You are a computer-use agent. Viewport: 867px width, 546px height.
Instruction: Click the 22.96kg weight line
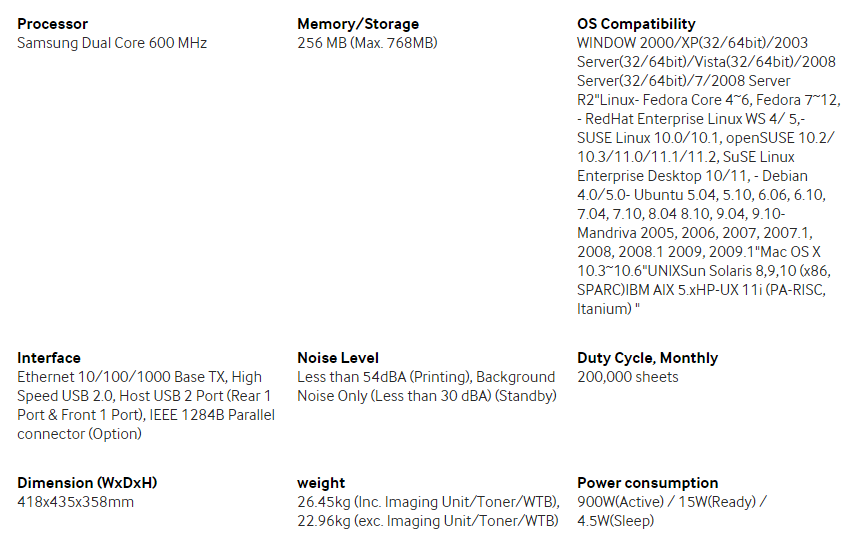pyautogui.click(x=427, y=521)
